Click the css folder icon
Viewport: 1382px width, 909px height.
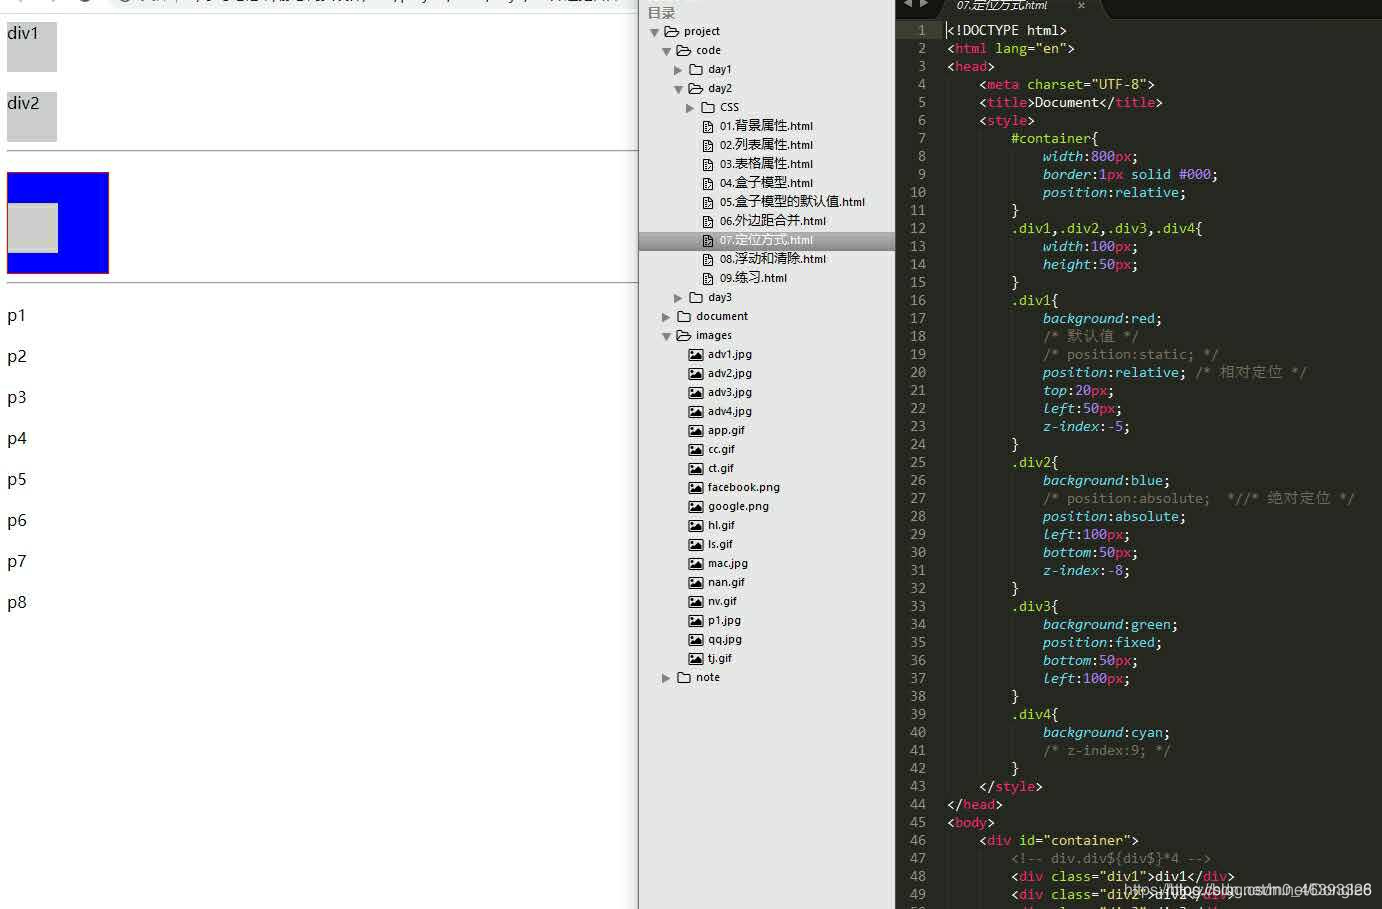(x=708, y=107)
